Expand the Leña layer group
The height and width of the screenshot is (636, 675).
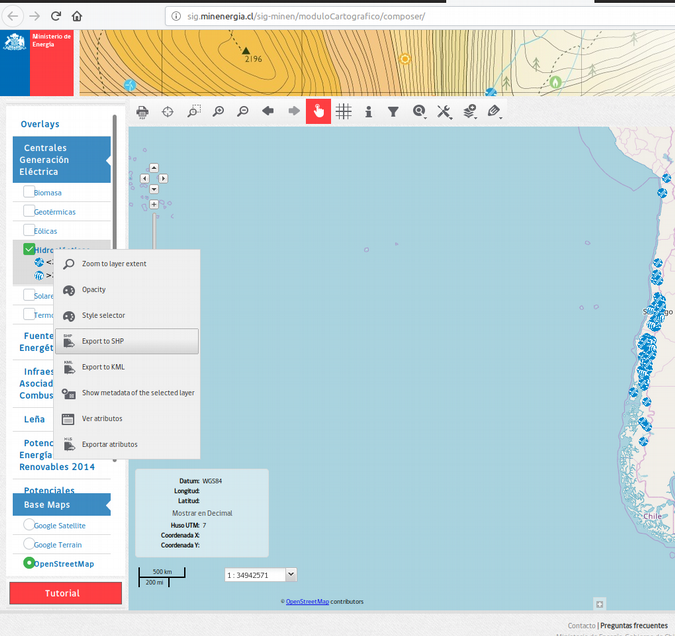(35, 419)
